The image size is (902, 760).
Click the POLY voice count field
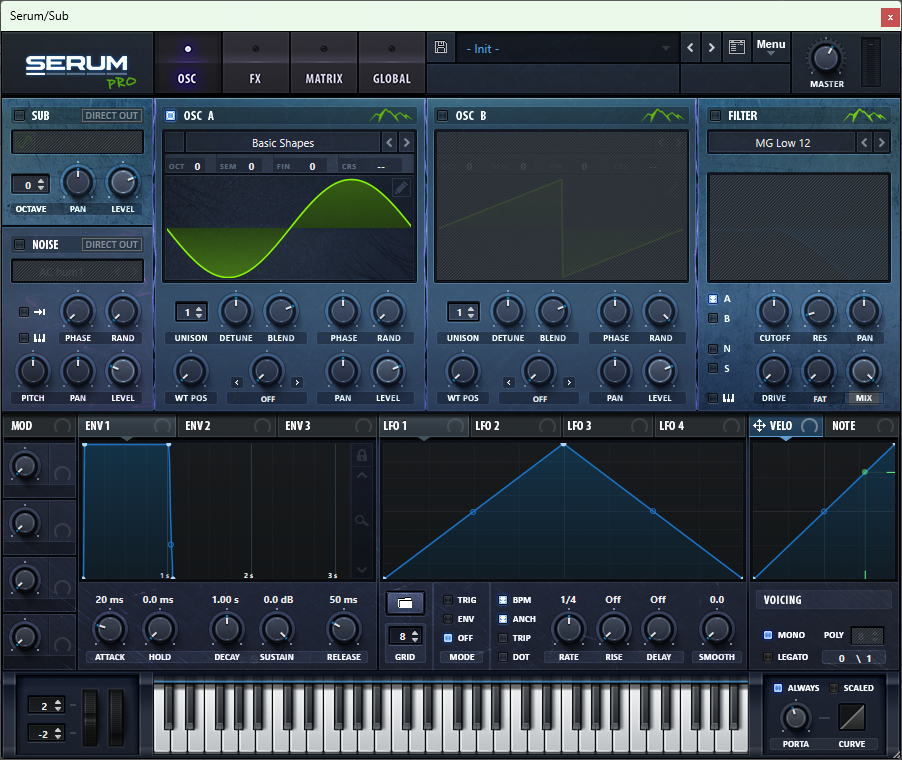coord(867,635)
